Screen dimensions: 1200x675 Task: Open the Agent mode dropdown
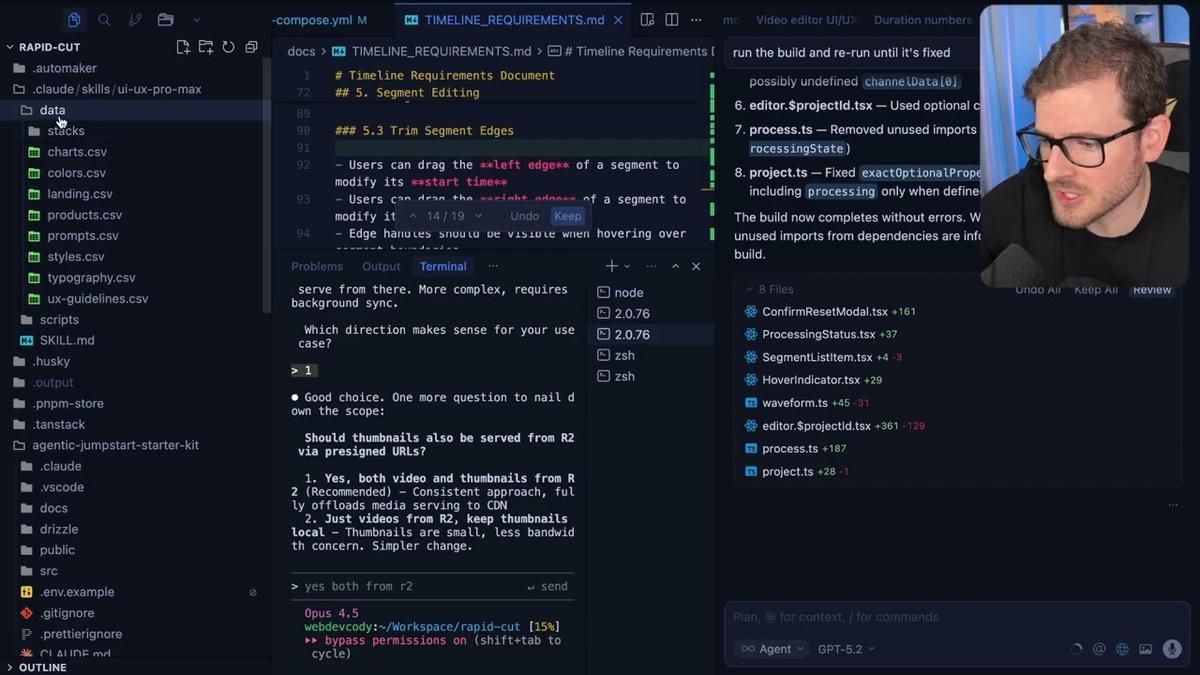click(772, 649)
